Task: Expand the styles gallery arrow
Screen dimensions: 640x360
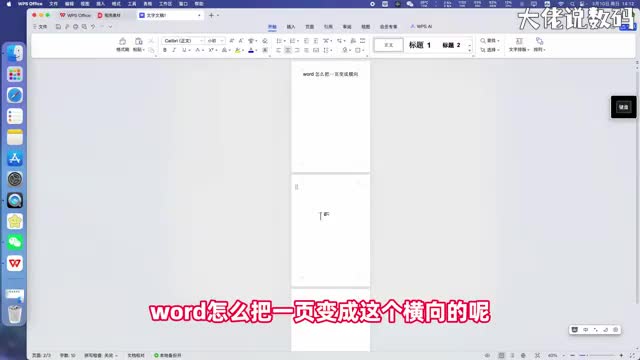Action: point(469,50)
